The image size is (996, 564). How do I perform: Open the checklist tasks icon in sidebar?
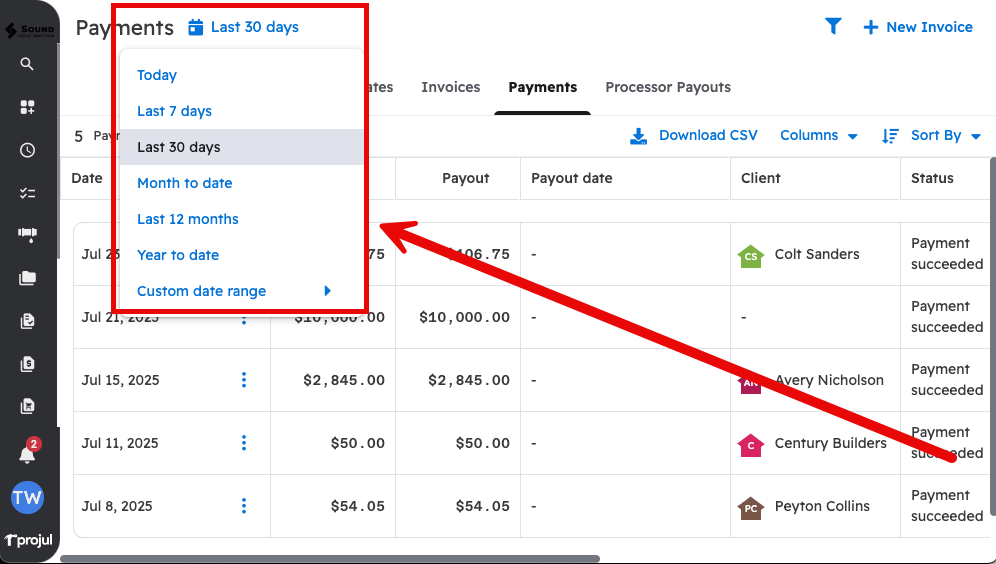pyautogui.click(x=27, y=193)
